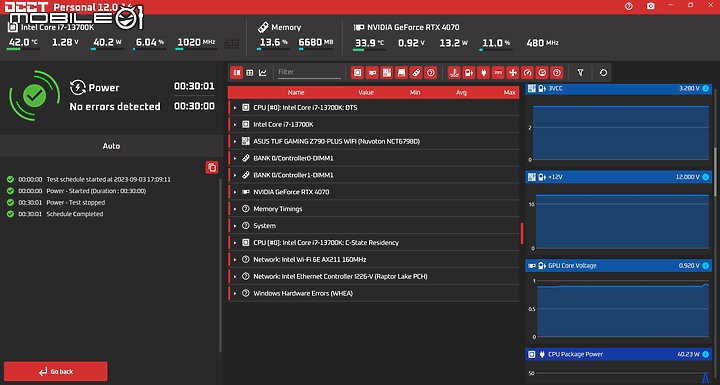Click the 'Schedule Completed' log entry
The image size is (720, 385).
[75, 214]
